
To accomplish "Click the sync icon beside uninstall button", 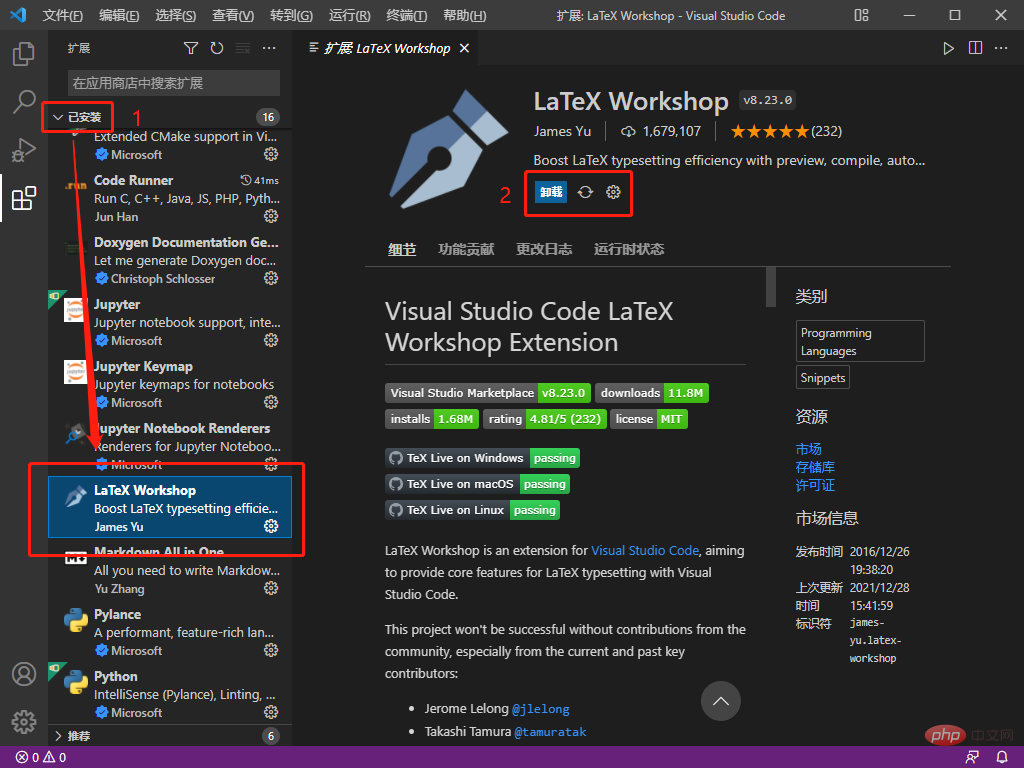I will click(x=586, y=192).
